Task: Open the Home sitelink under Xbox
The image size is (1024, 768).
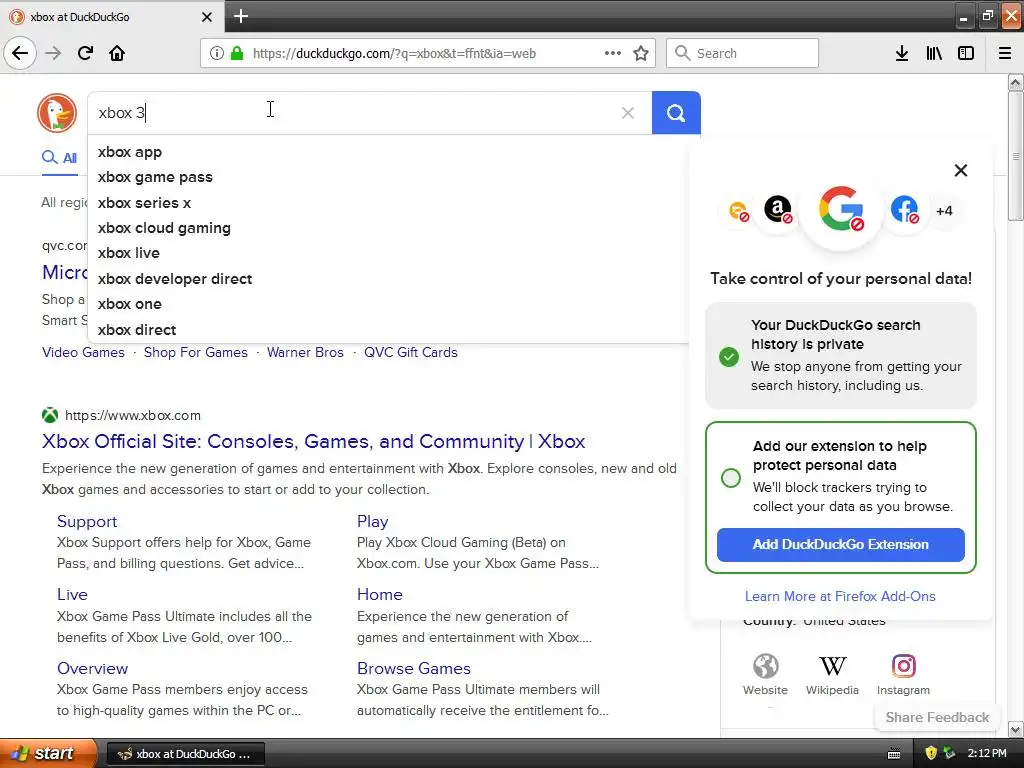Action: click(x=379, y=594)
